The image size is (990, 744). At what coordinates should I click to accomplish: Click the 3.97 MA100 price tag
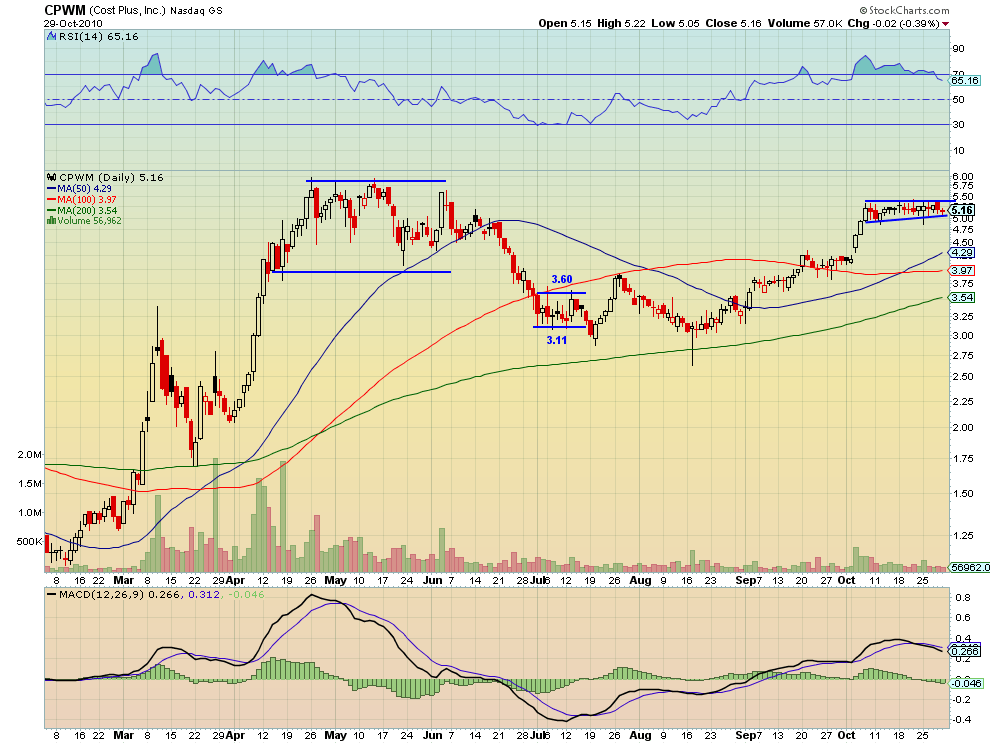pos(962,270)
